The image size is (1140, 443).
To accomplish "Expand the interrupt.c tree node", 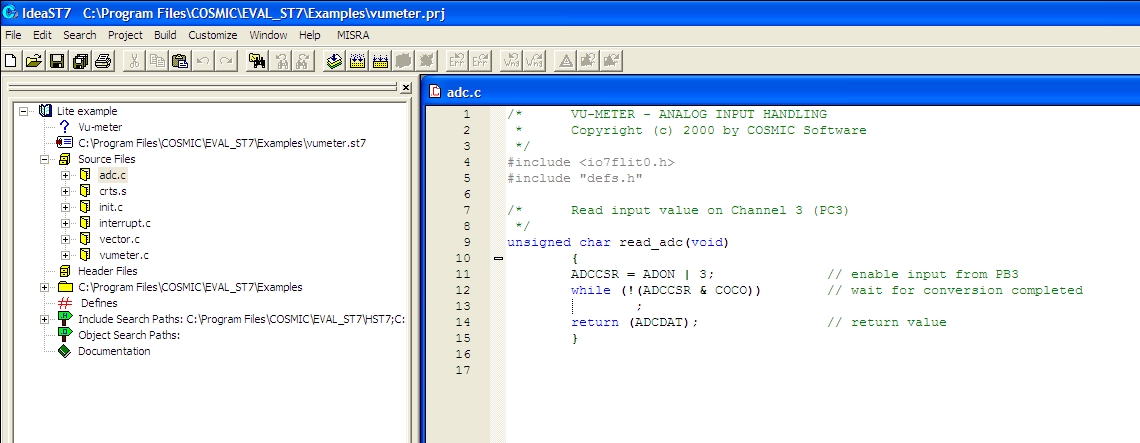I will click(65, 223).
